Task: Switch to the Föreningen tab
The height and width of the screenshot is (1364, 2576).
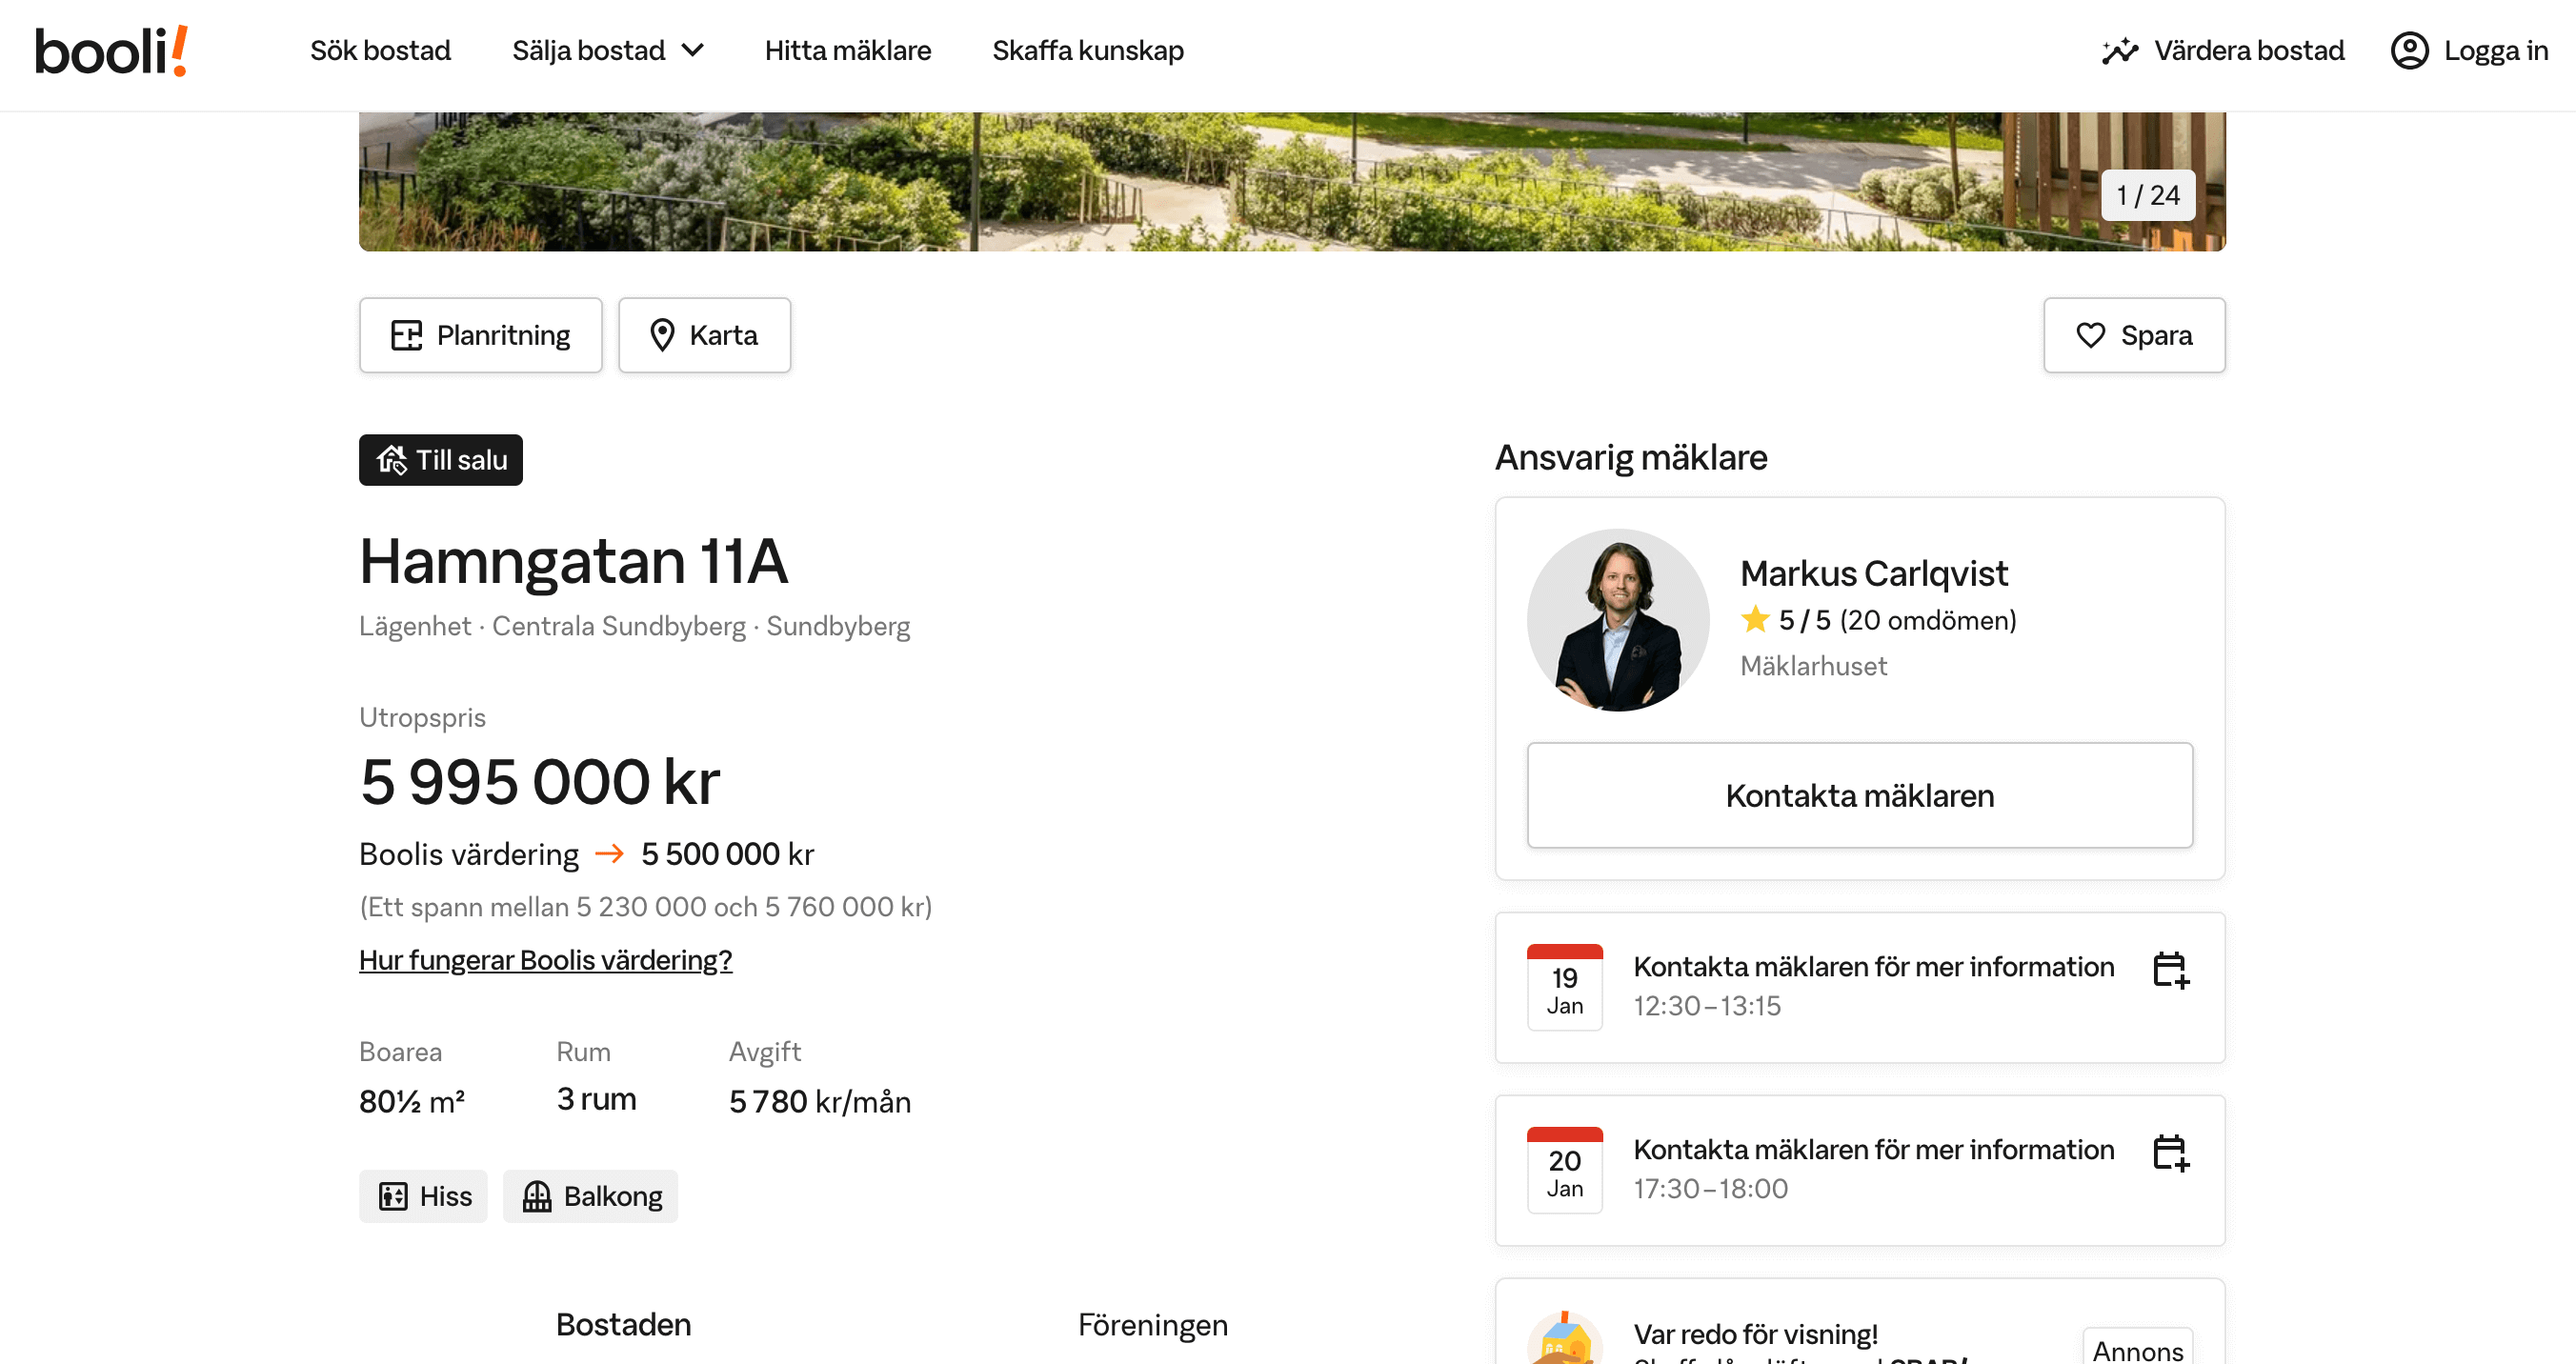Action: coord(1152,1324)
